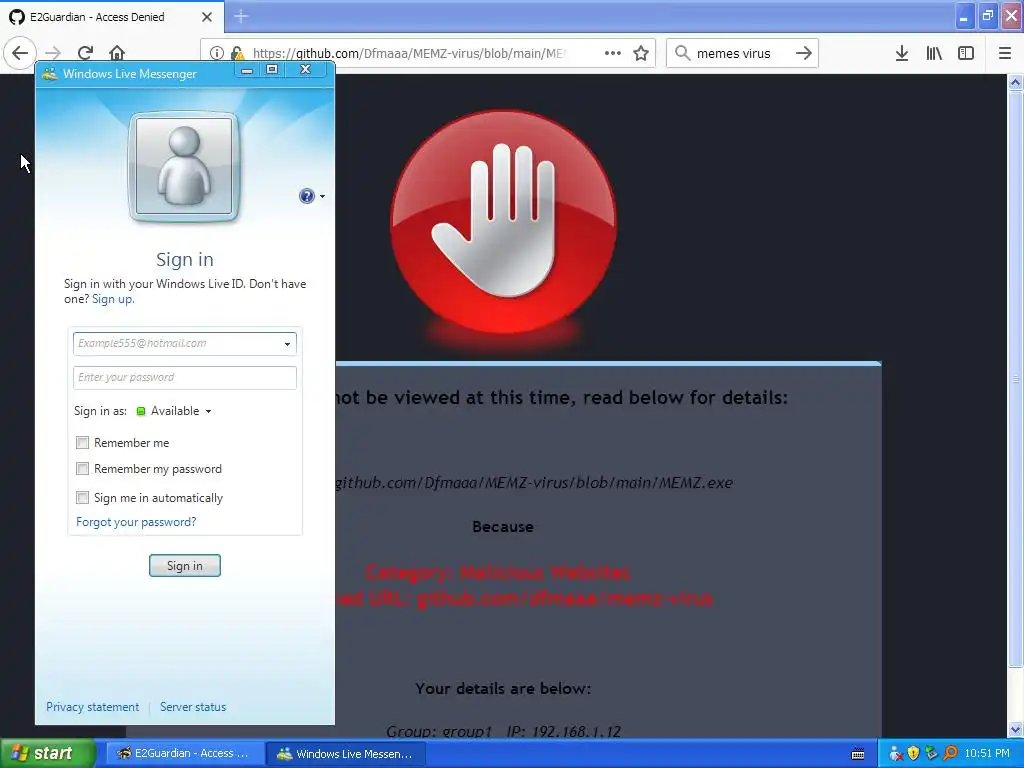This screenshot has width=1024, height=768.
Task: Click the Category: Malicious Websites text
Action: click(498, 573)
